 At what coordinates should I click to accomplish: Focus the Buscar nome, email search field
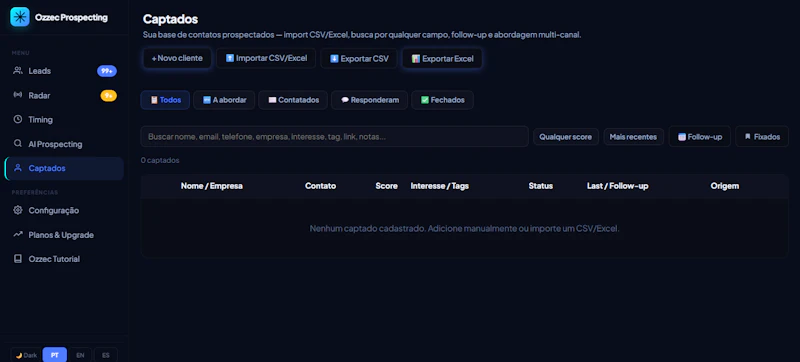(x=334, y=137)
